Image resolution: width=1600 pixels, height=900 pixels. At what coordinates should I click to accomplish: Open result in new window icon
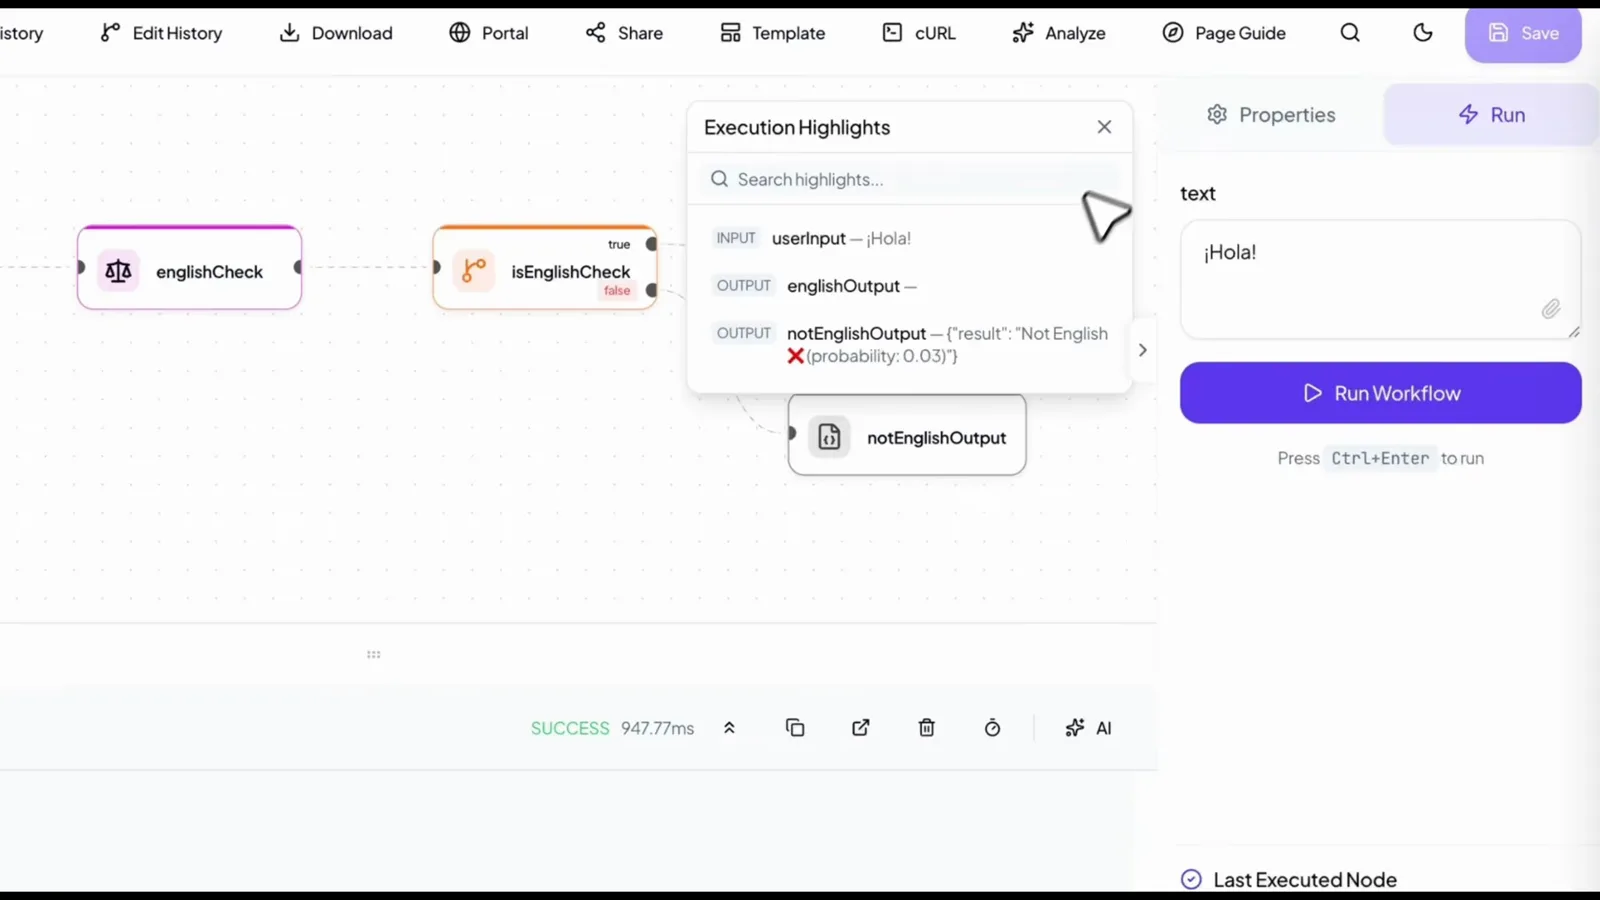tap(861, 728)
